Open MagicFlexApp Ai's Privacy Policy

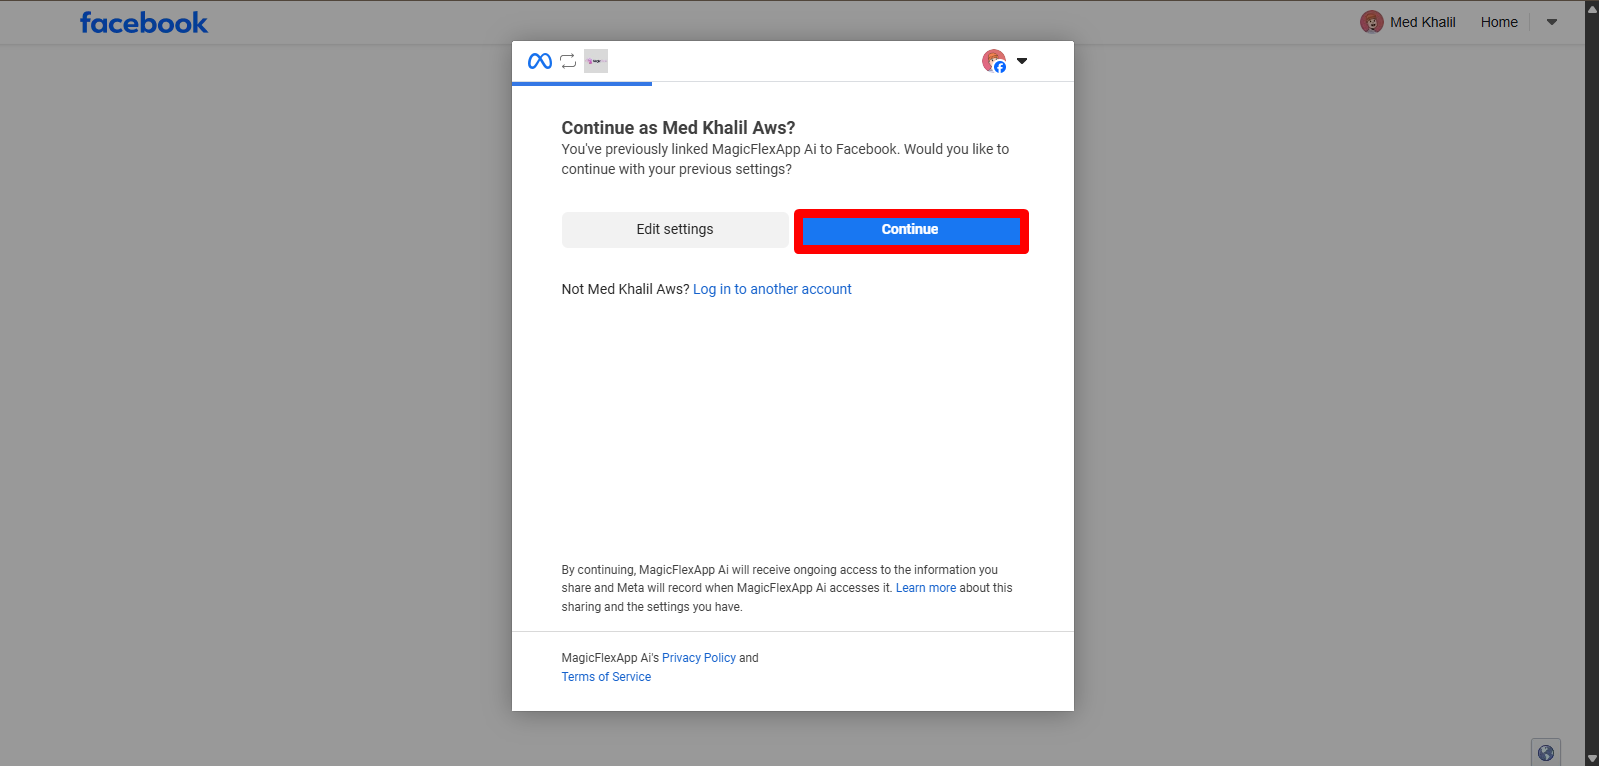point(699,658)
